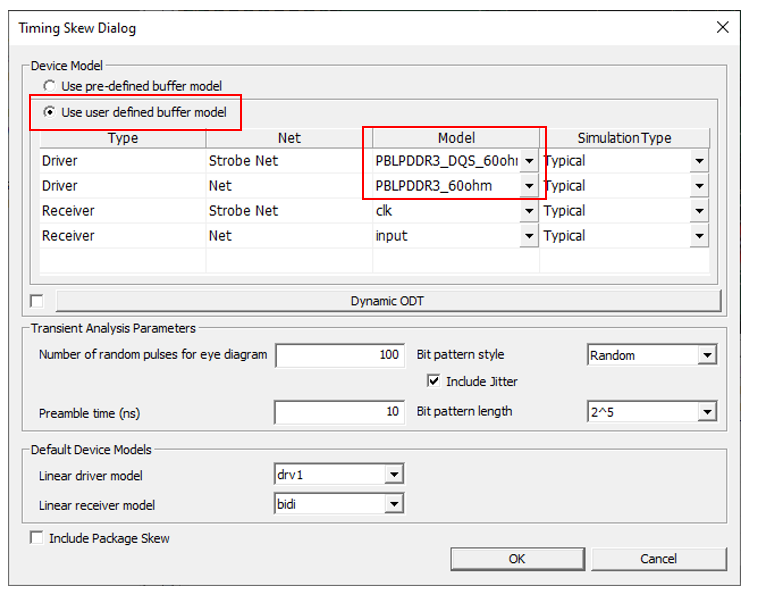The image size is (757, 605).
Task: Click the Dynamic ODT button
Action: click(388, 301)
